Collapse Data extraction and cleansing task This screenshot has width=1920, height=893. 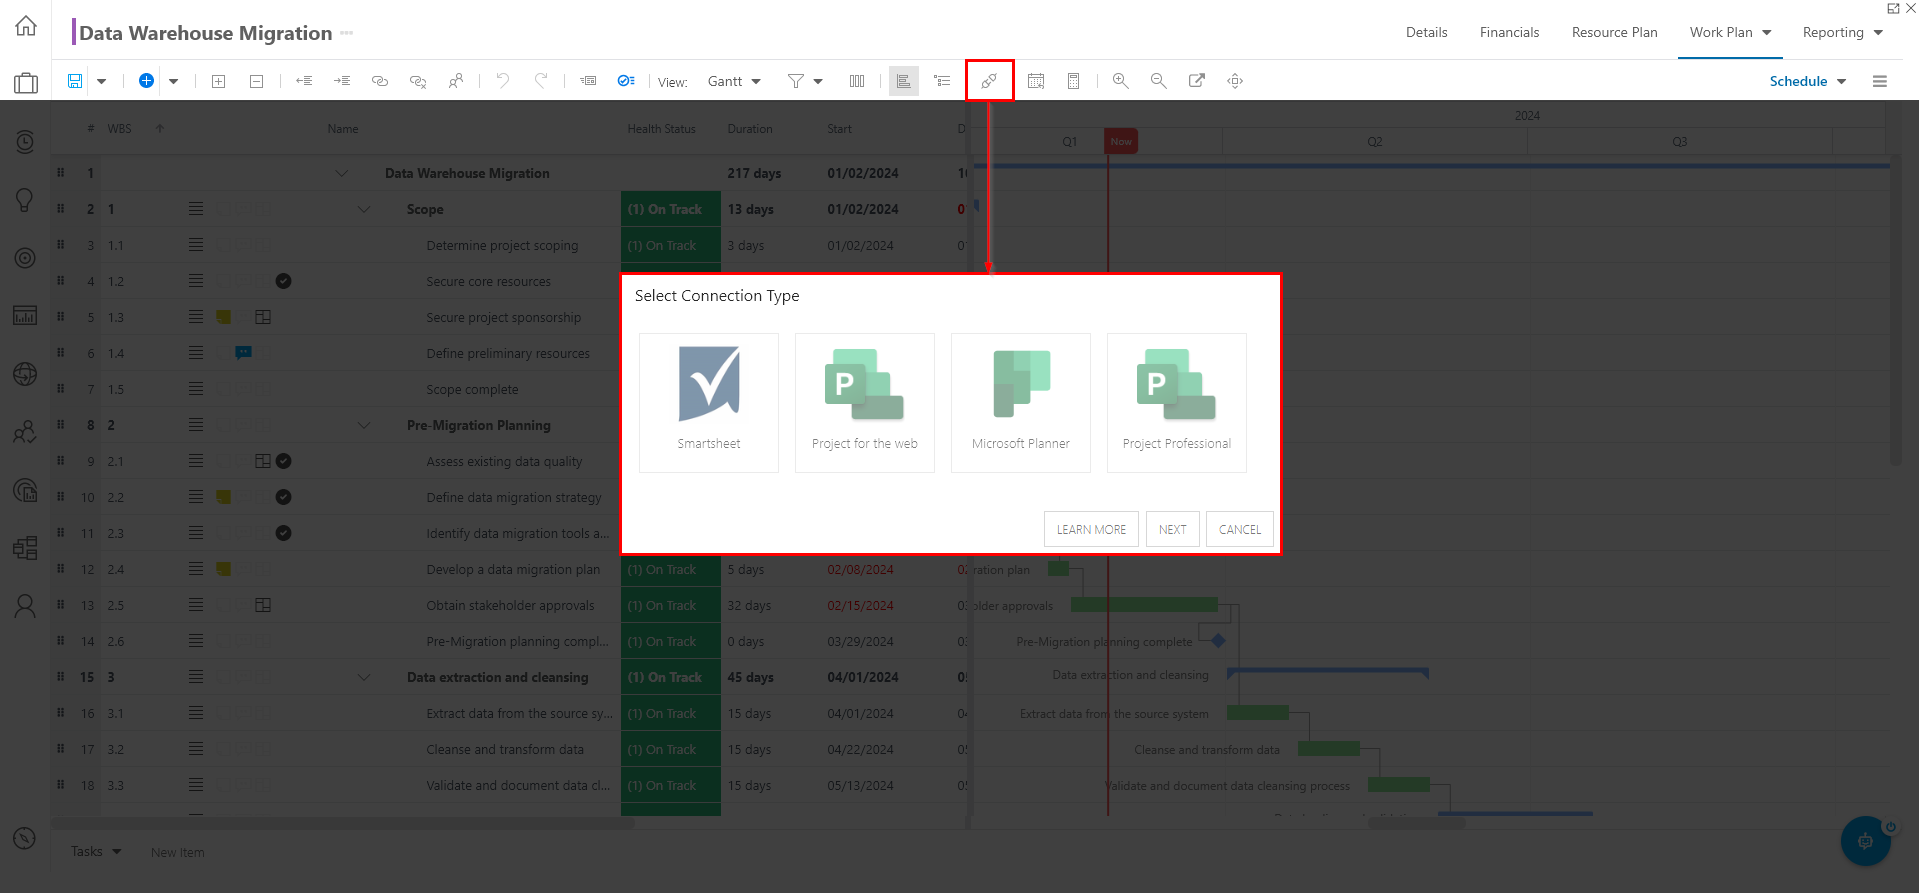[364, 677]
